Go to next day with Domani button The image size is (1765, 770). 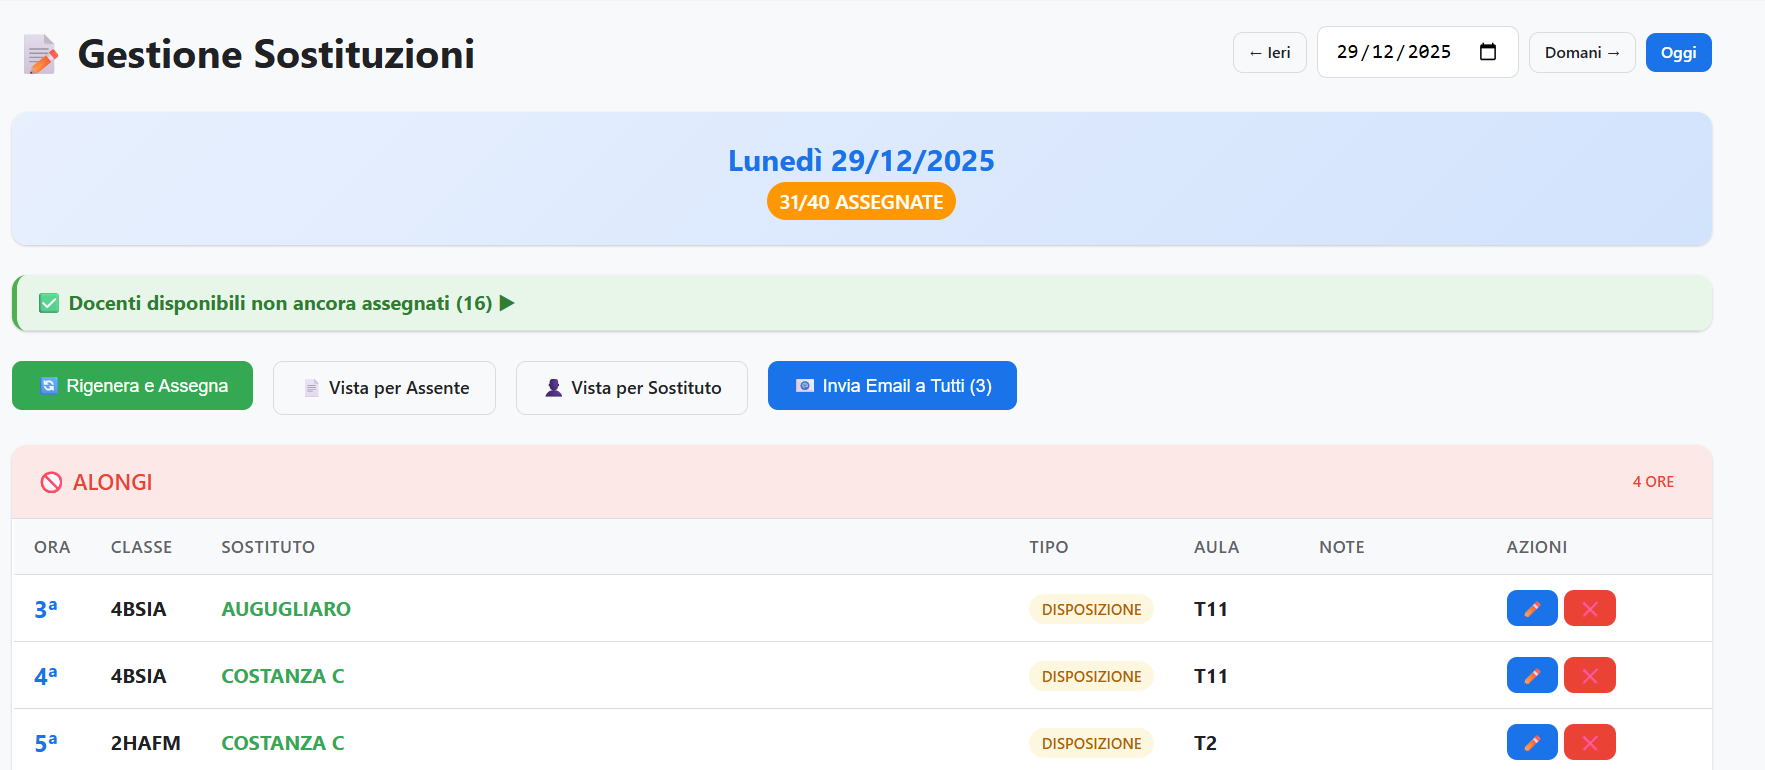1581,53
